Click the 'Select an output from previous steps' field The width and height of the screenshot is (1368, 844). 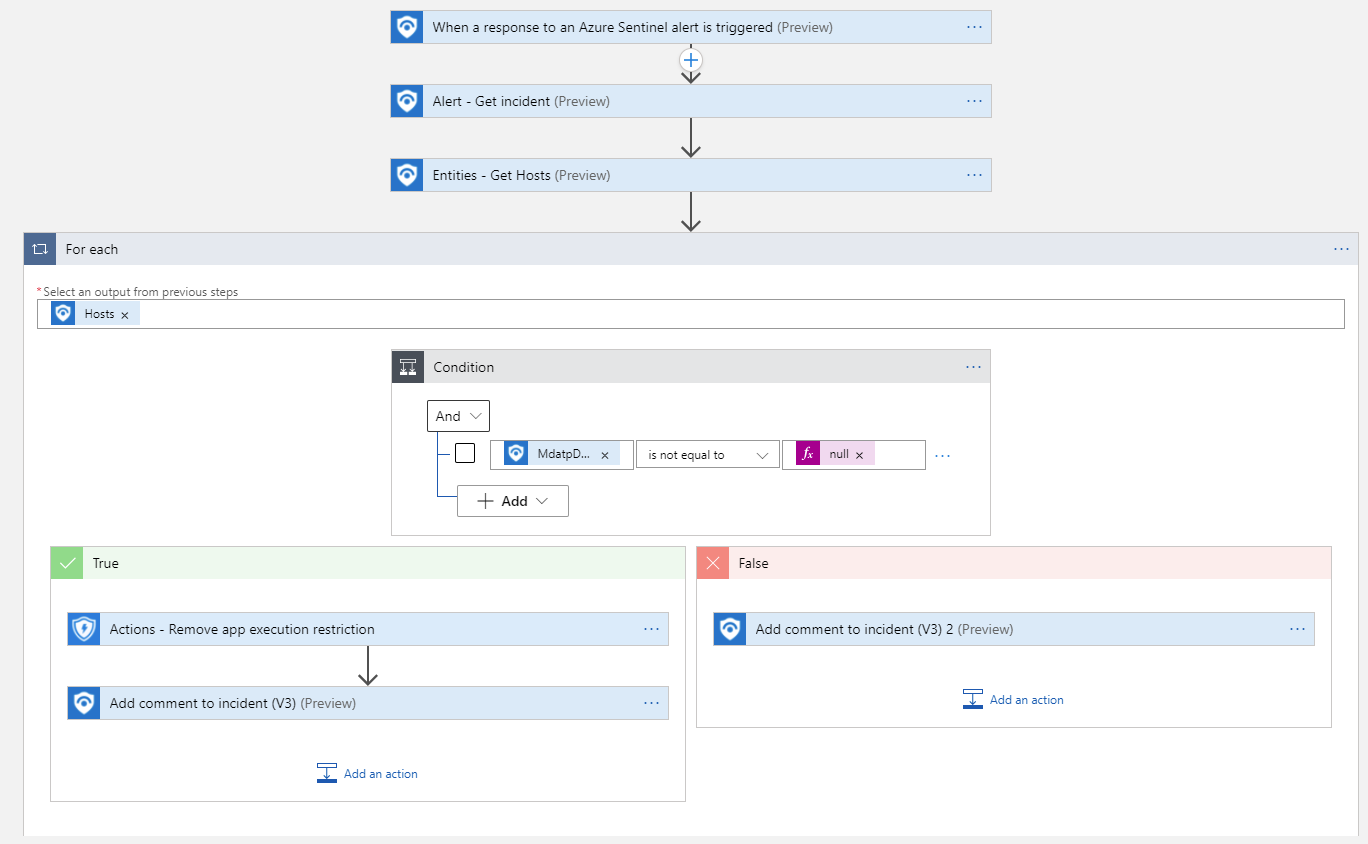point(691,314)
